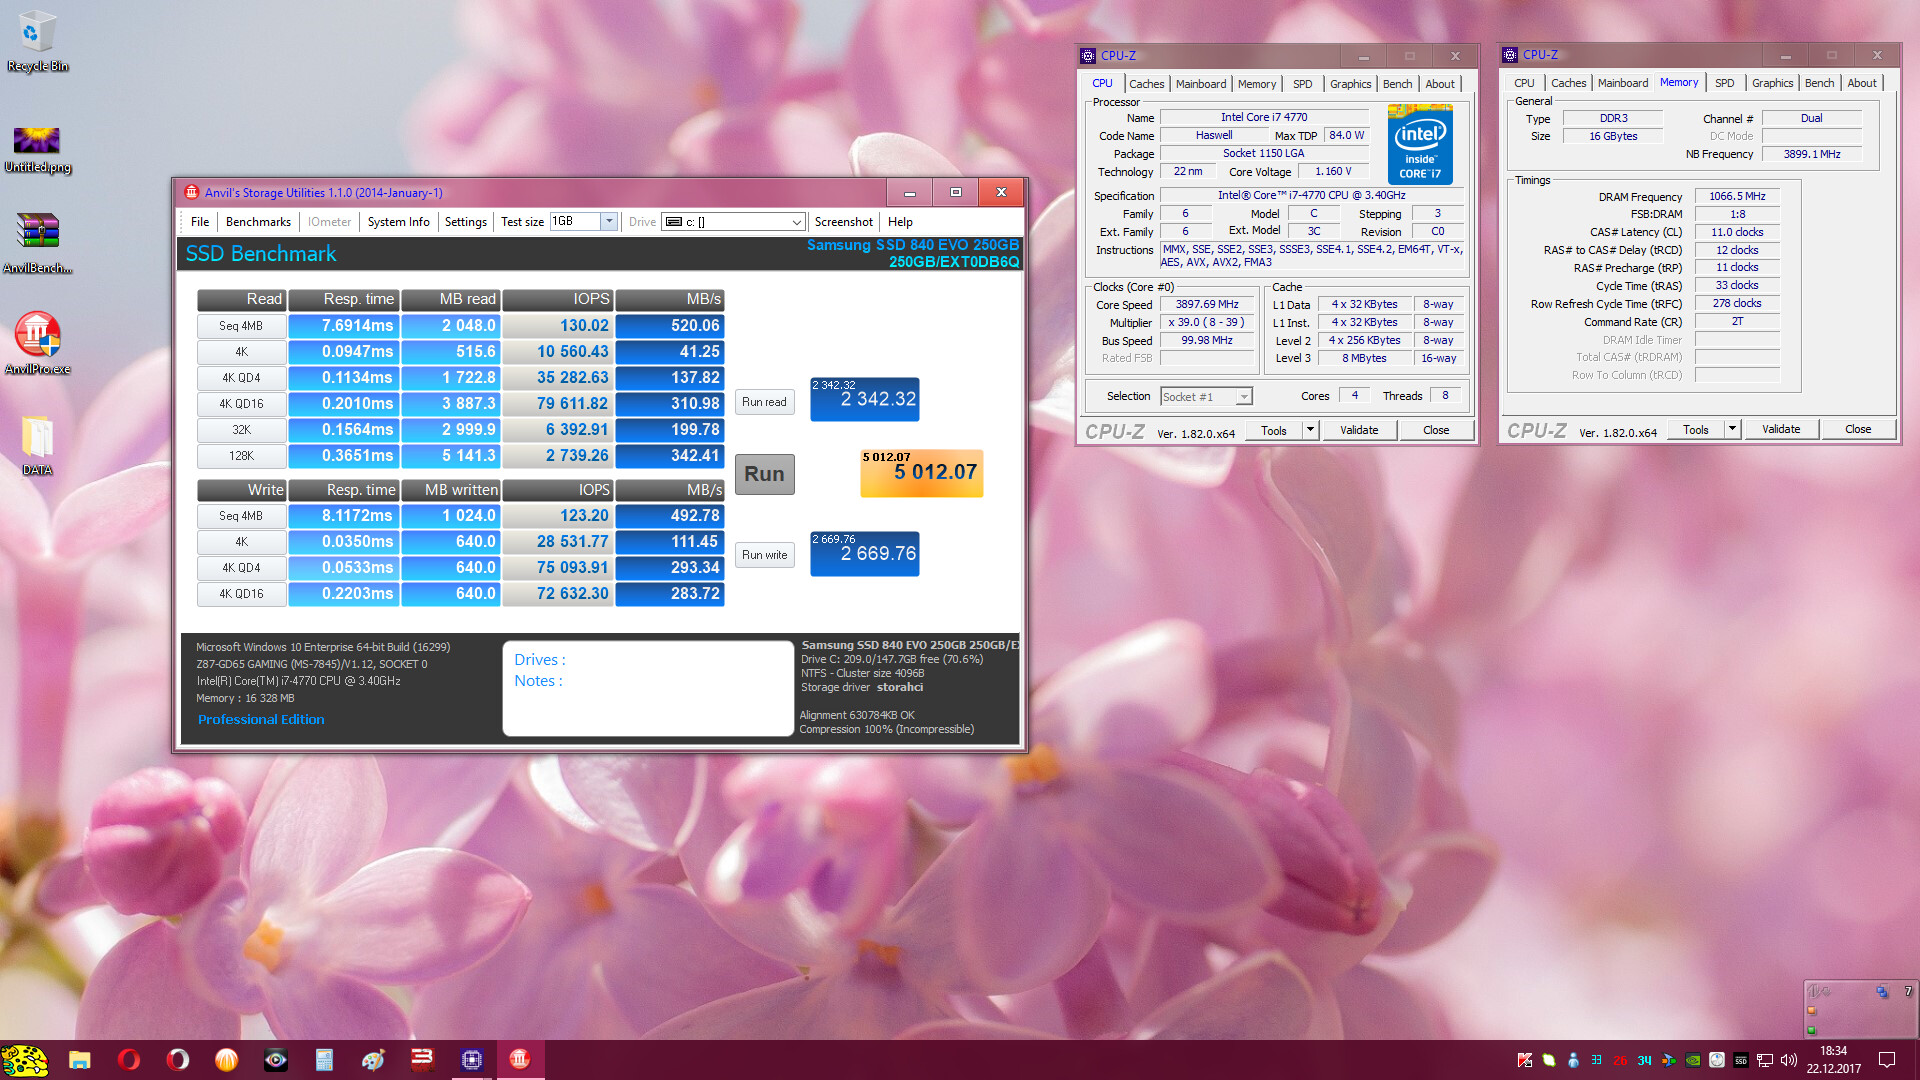This screenshot has width=1920, height=1080.
Task: Switch to CPU tab in right CPU-Z
Action: coord(1524,83)
